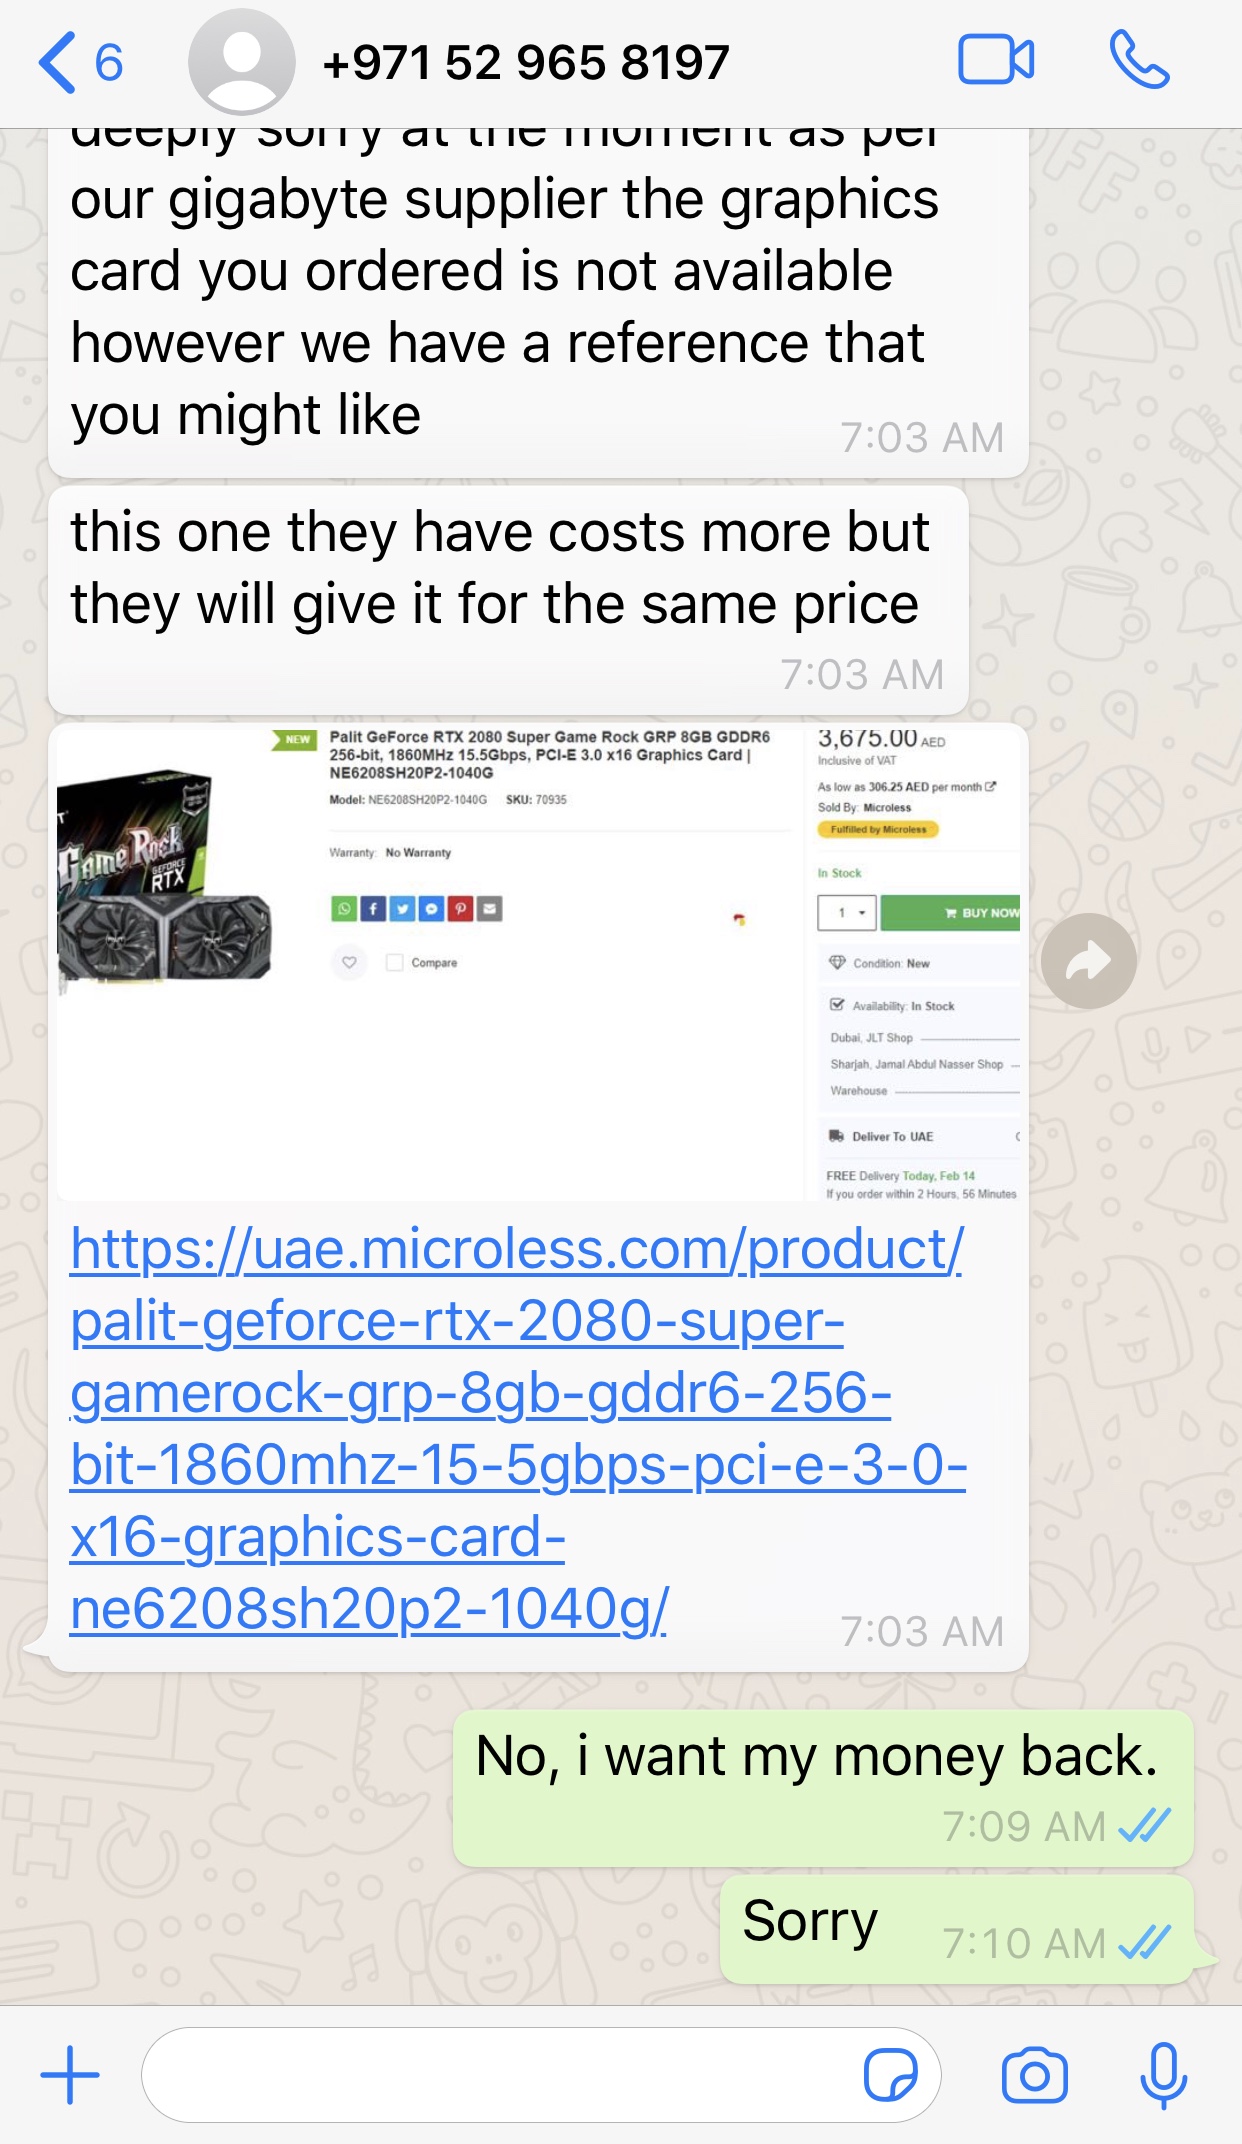The image size is (1242, 2144).
Task: Tap the quantity dropdown in product preview
Action: pos(847,912)
